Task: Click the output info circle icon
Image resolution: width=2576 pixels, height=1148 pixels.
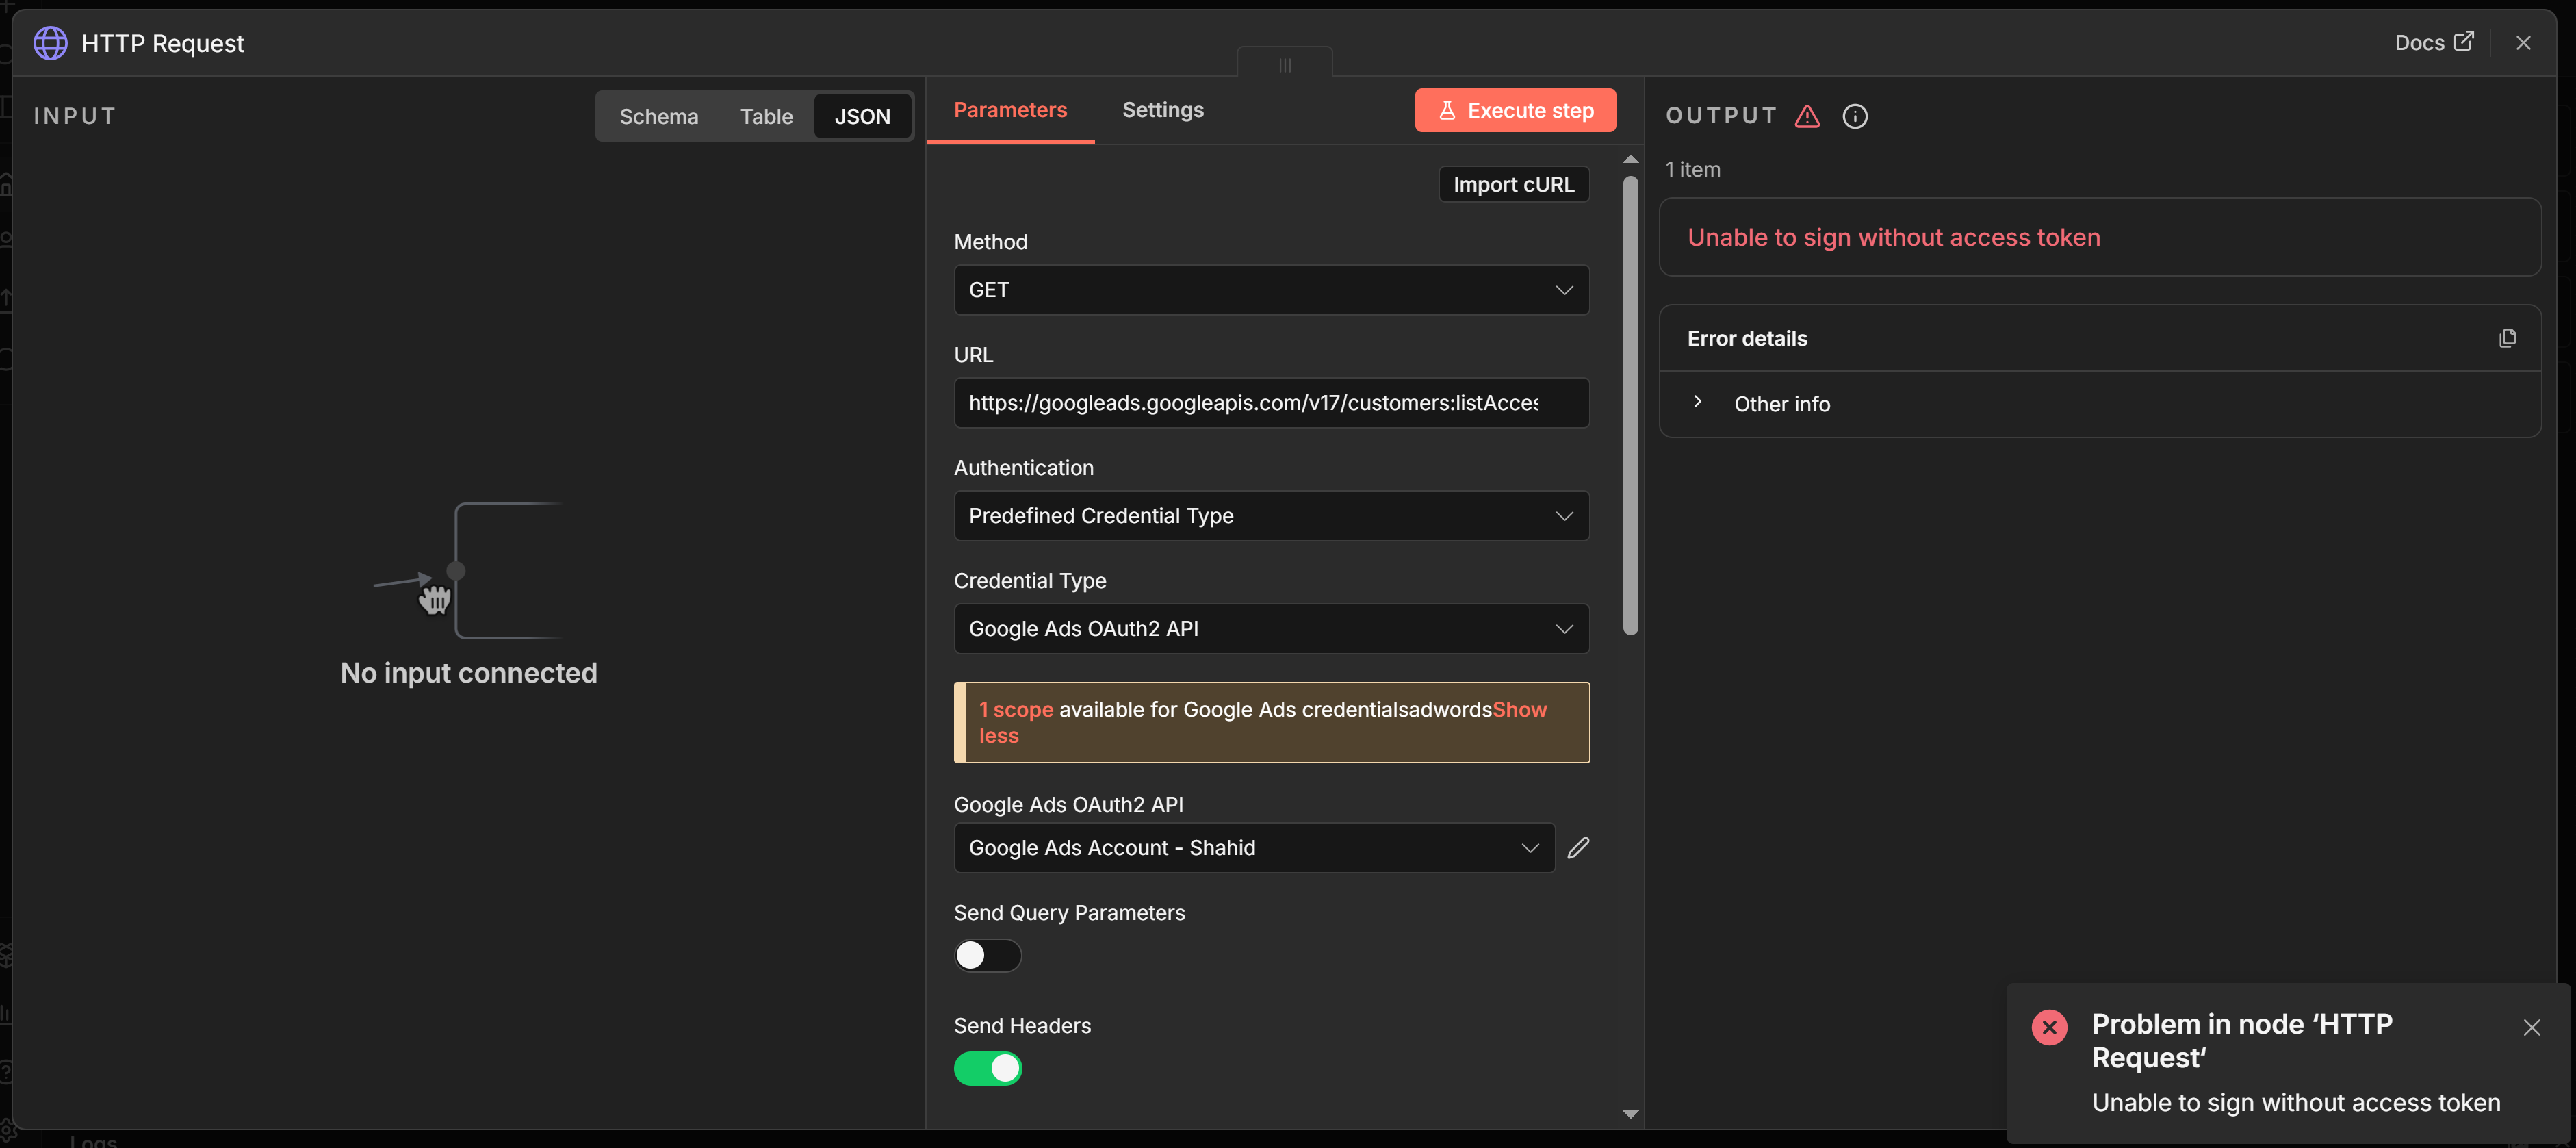Action: [x=1855, y=116]
